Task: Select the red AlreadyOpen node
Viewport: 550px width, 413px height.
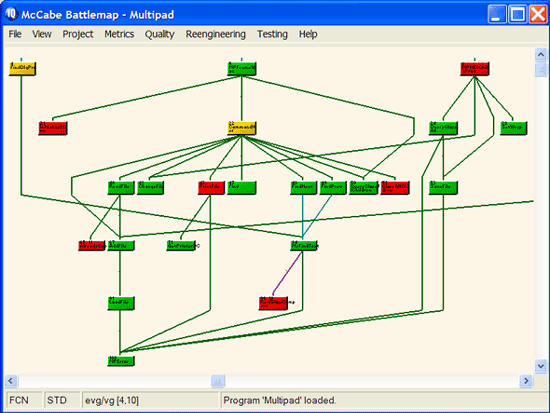Action: coord(92,245)
